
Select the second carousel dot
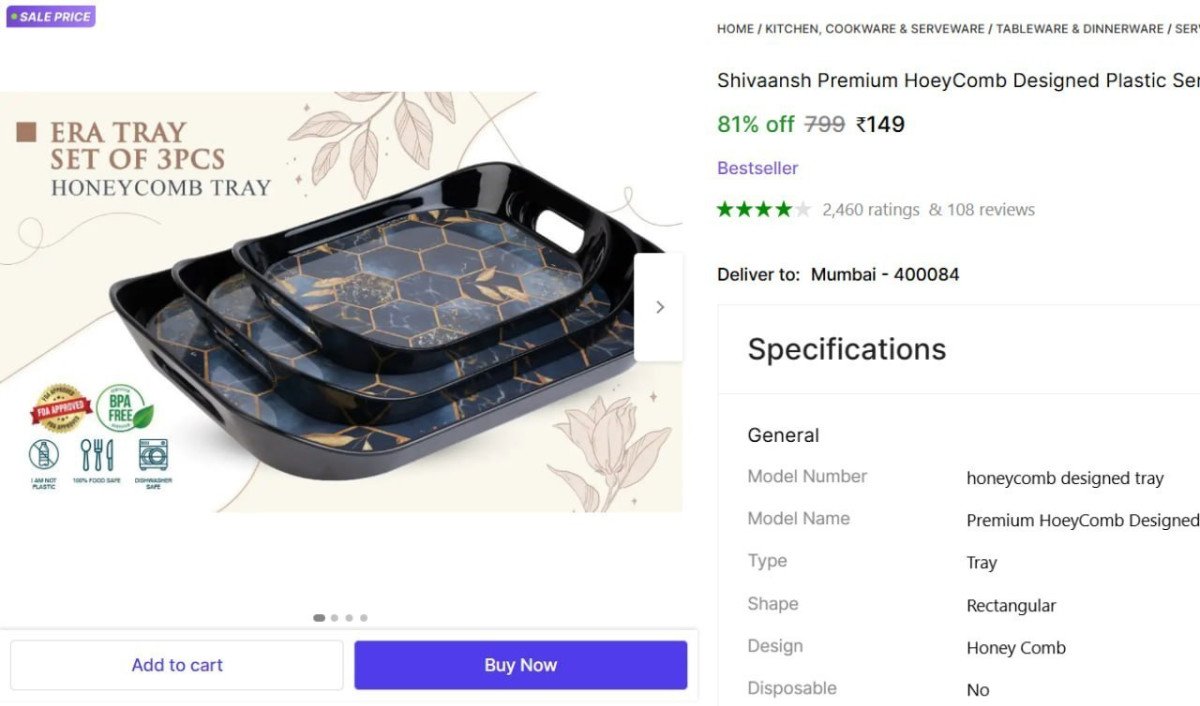click(334, 618)
